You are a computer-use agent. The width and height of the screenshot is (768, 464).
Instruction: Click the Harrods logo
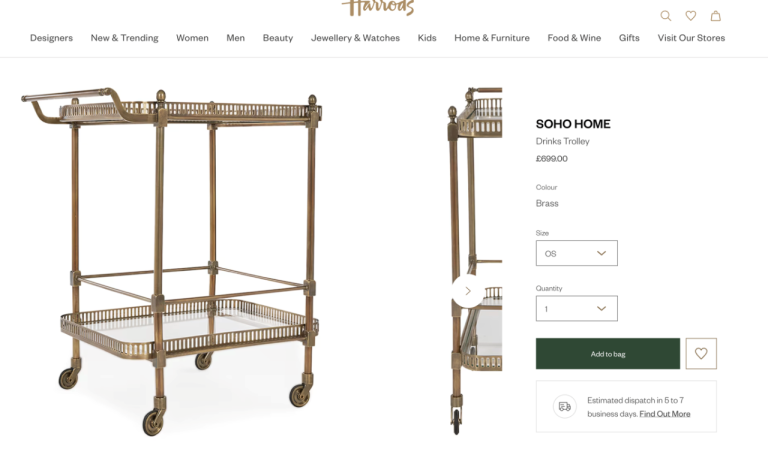tap(378, 7)
